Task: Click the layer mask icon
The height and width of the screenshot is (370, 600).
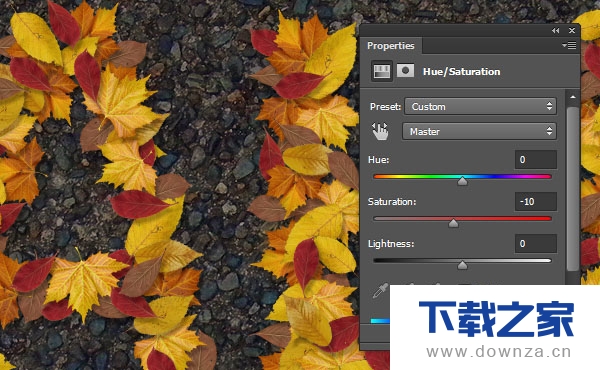Action: pos(405,71)
